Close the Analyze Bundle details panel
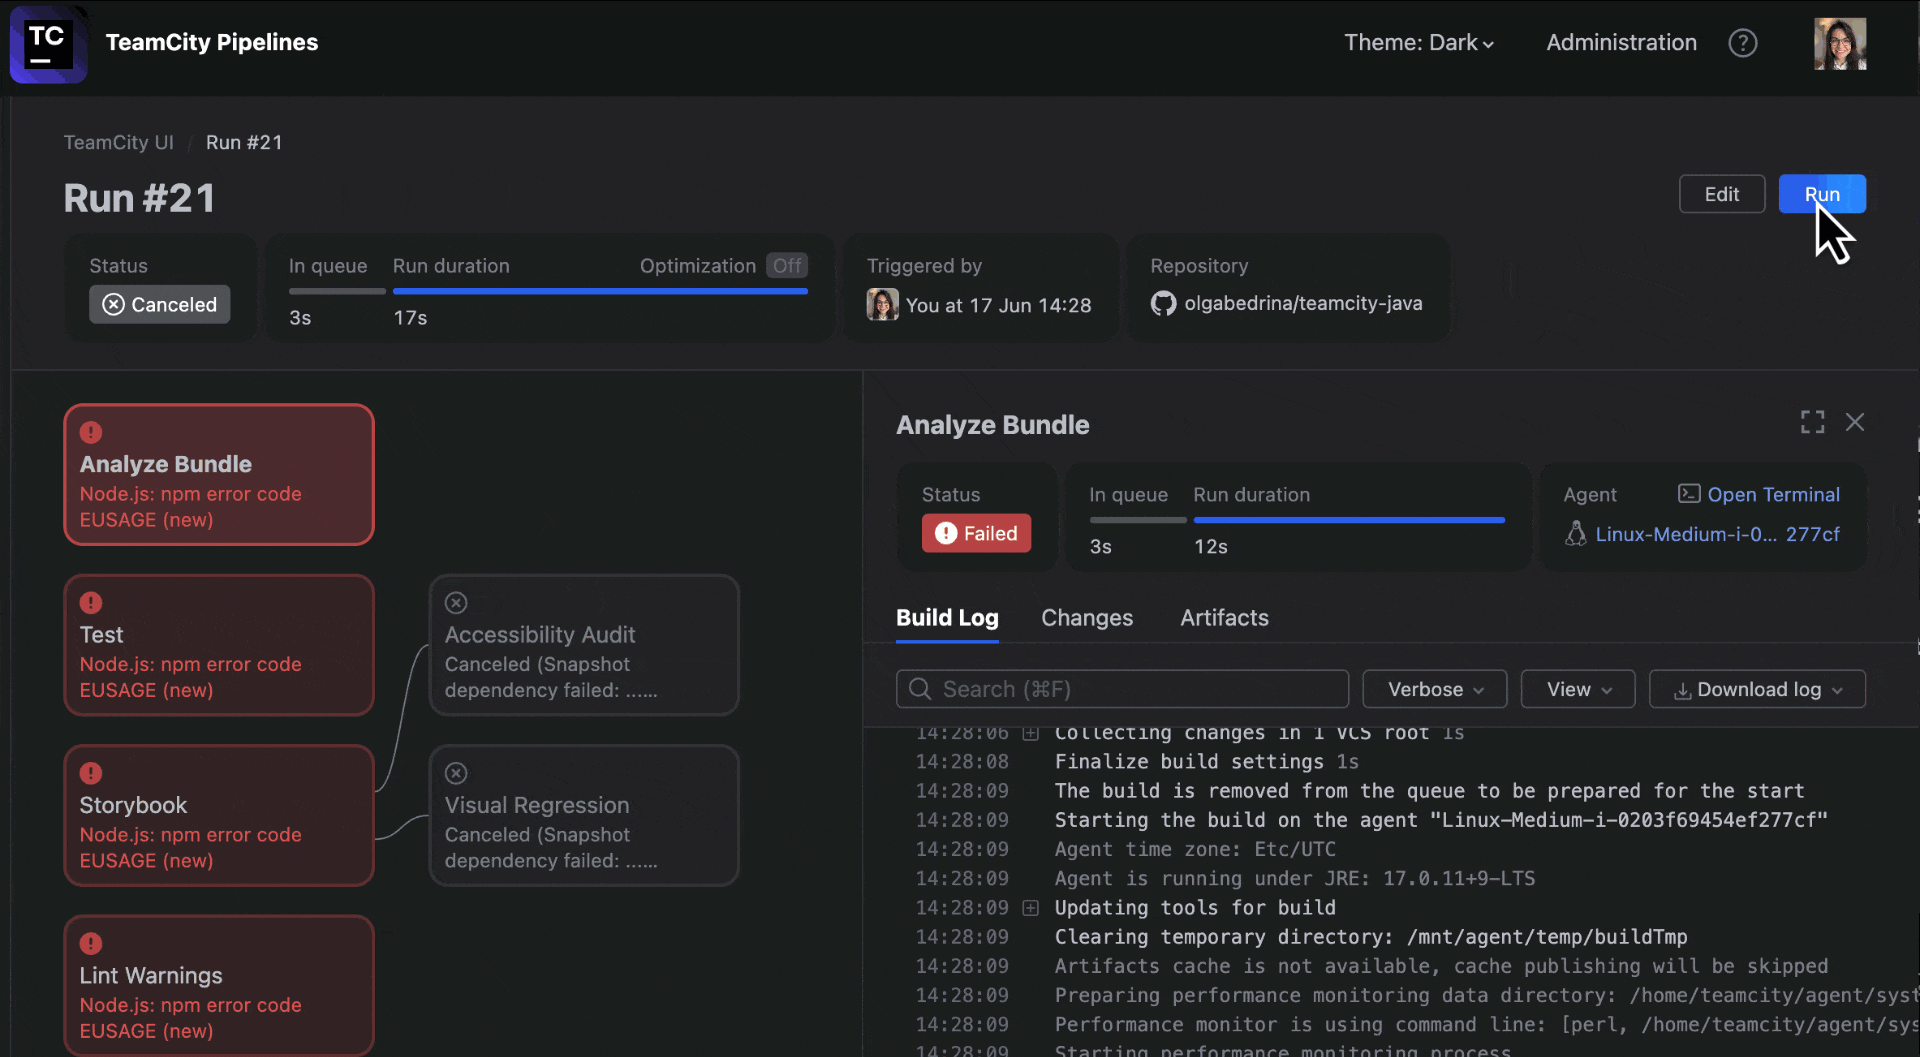The image size is (1920, 1057). click(x=1855, y=422)
